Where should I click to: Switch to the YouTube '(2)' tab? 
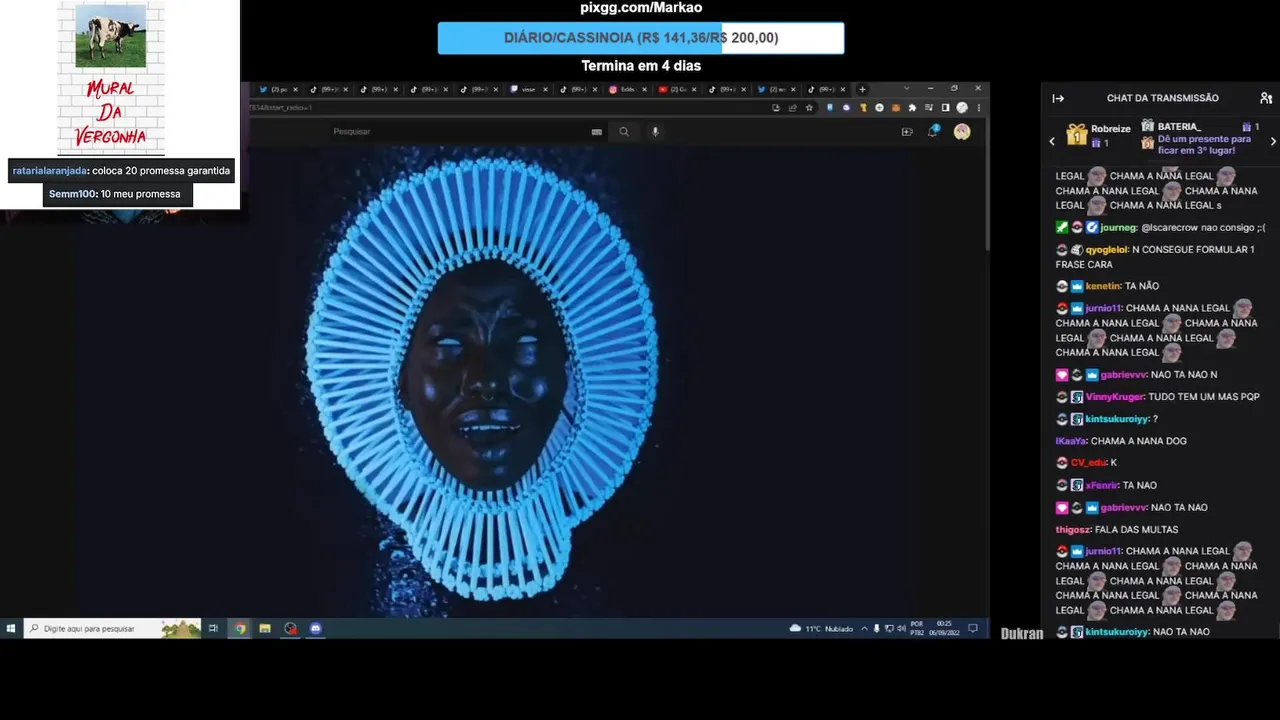click(678, 89)
